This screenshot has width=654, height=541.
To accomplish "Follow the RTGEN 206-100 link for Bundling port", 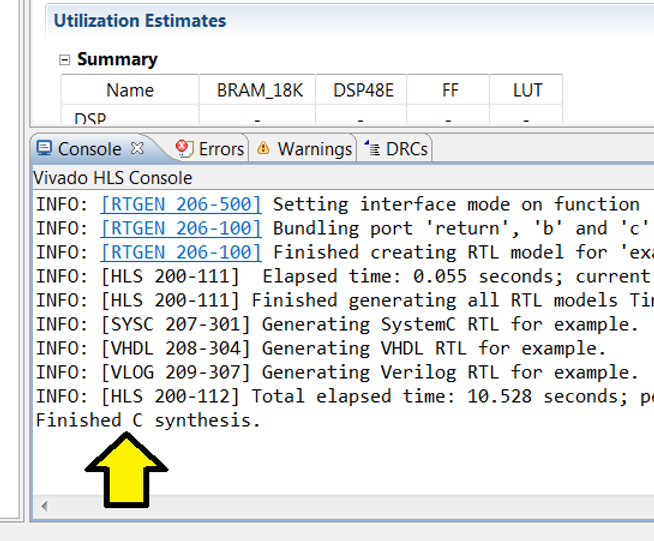I will click(x=181, y=228).
